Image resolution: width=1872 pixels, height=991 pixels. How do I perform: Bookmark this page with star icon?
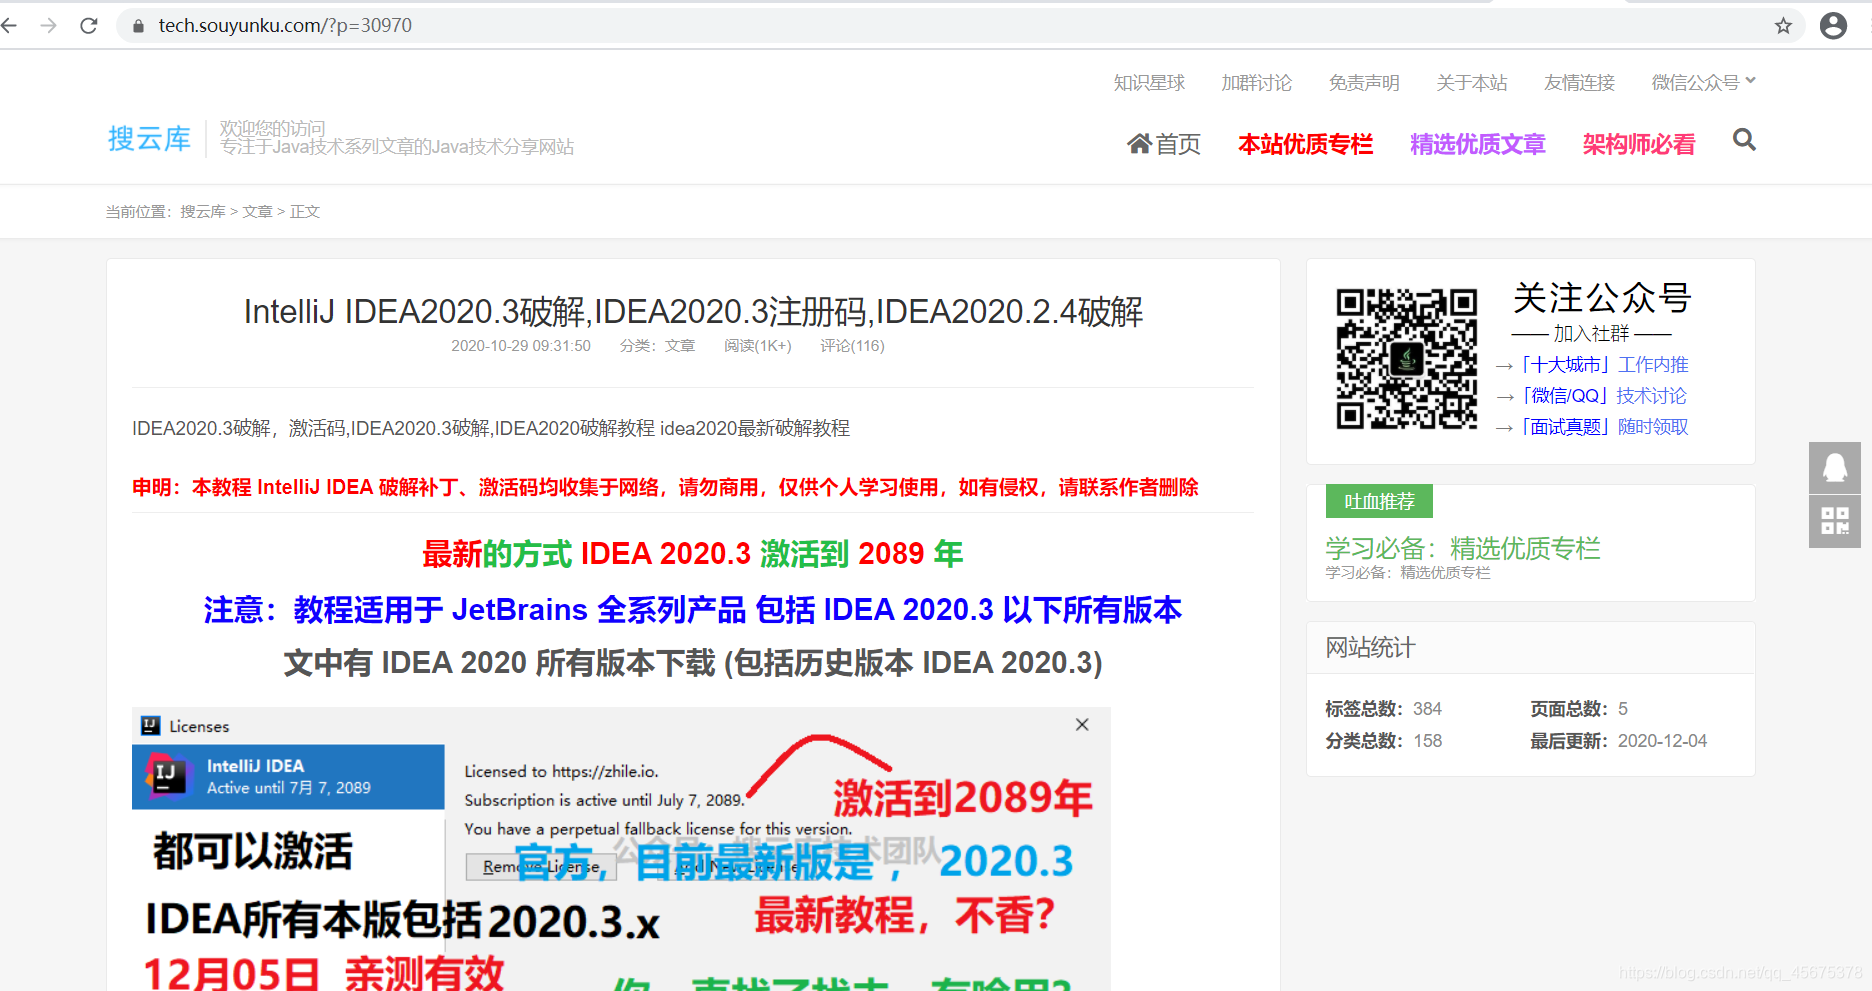1783,26
